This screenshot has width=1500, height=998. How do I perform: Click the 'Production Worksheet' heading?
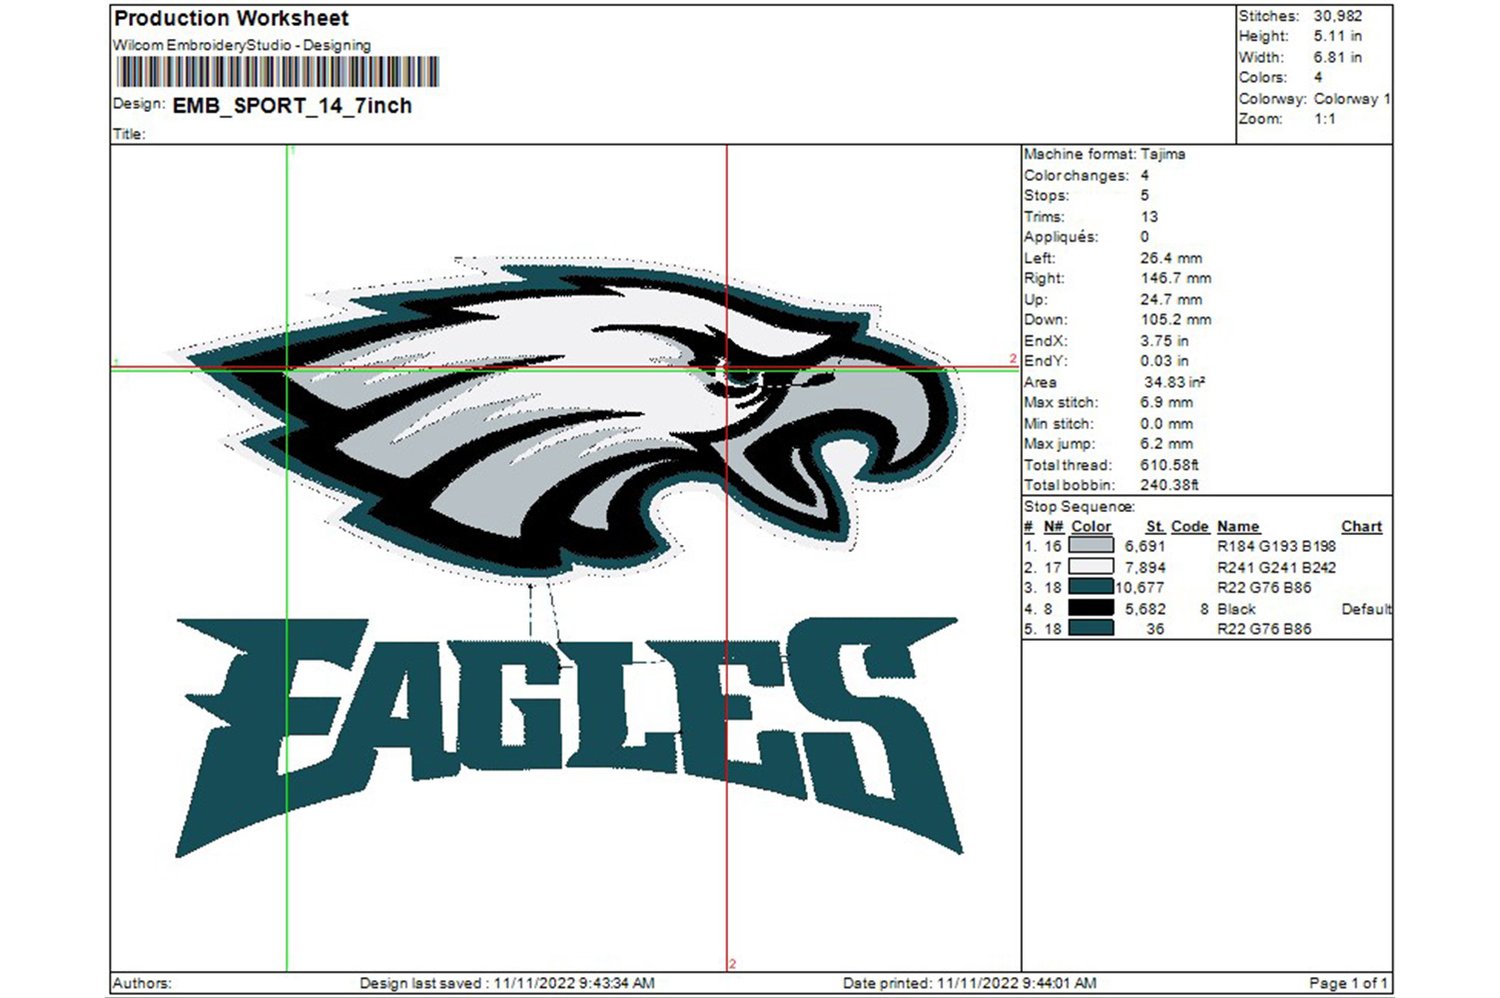tap(231, 18)
